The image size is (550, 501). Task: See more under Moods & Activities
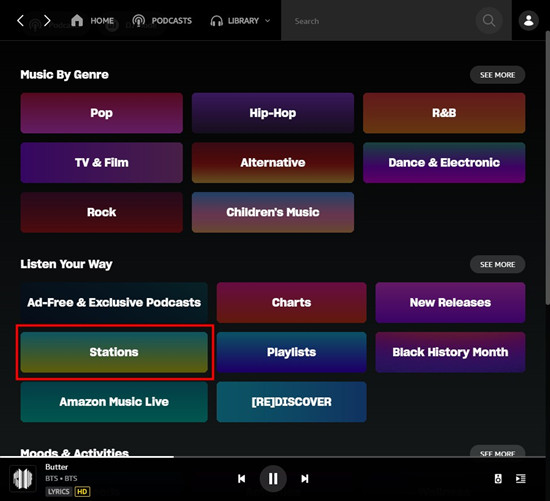click(x=497, y=452)
